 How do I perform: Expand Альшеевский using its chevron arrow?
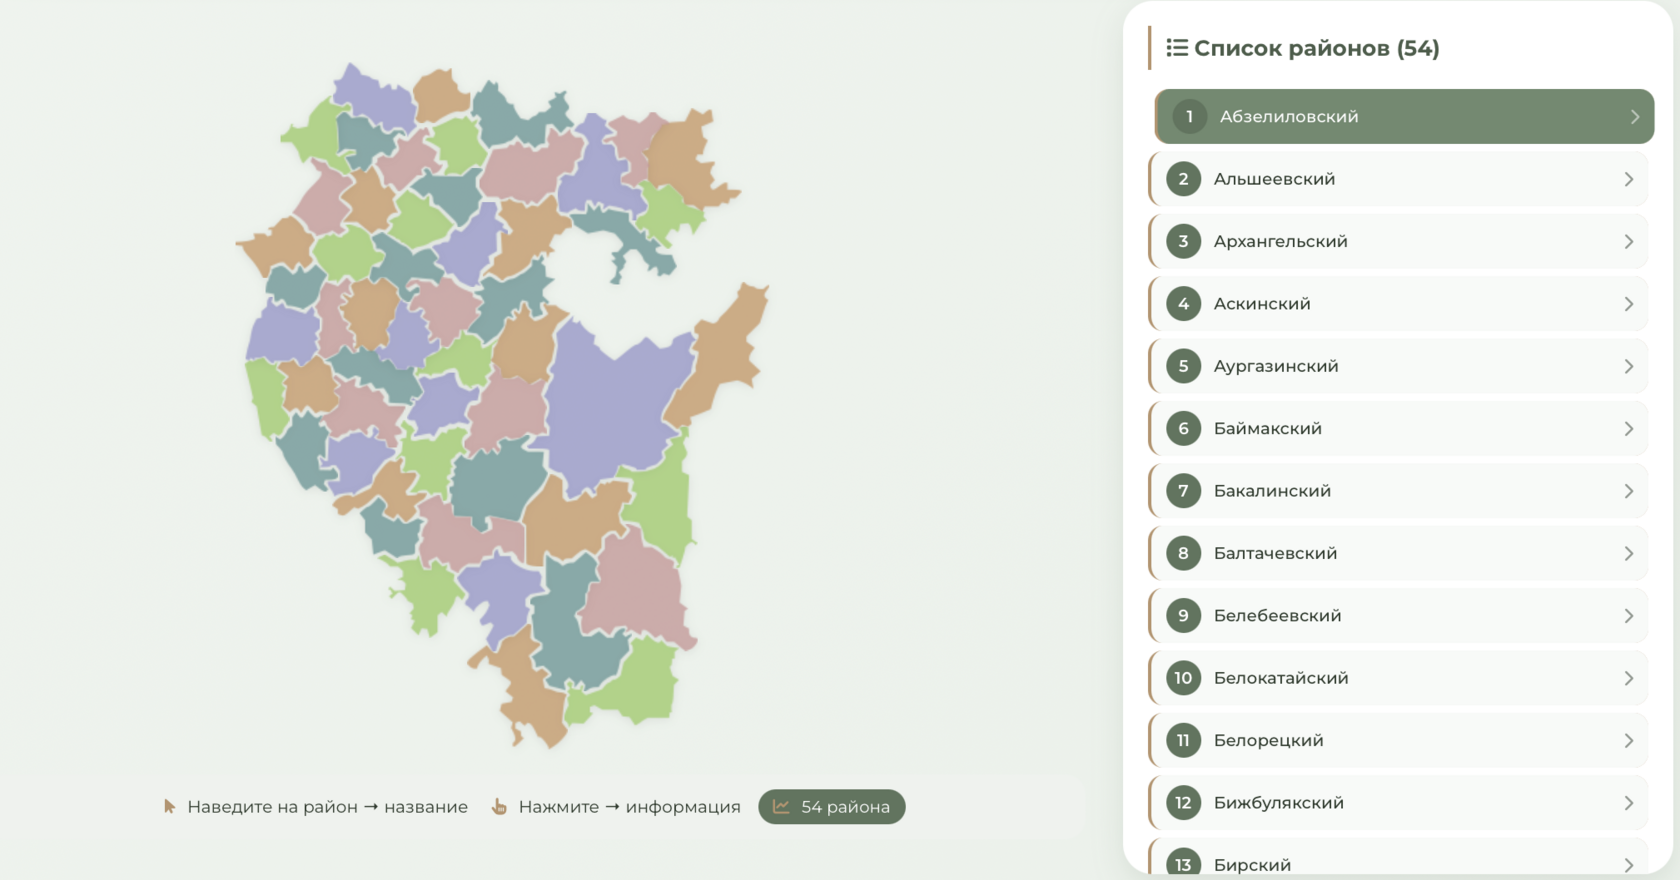click(x=1628, y=179)
